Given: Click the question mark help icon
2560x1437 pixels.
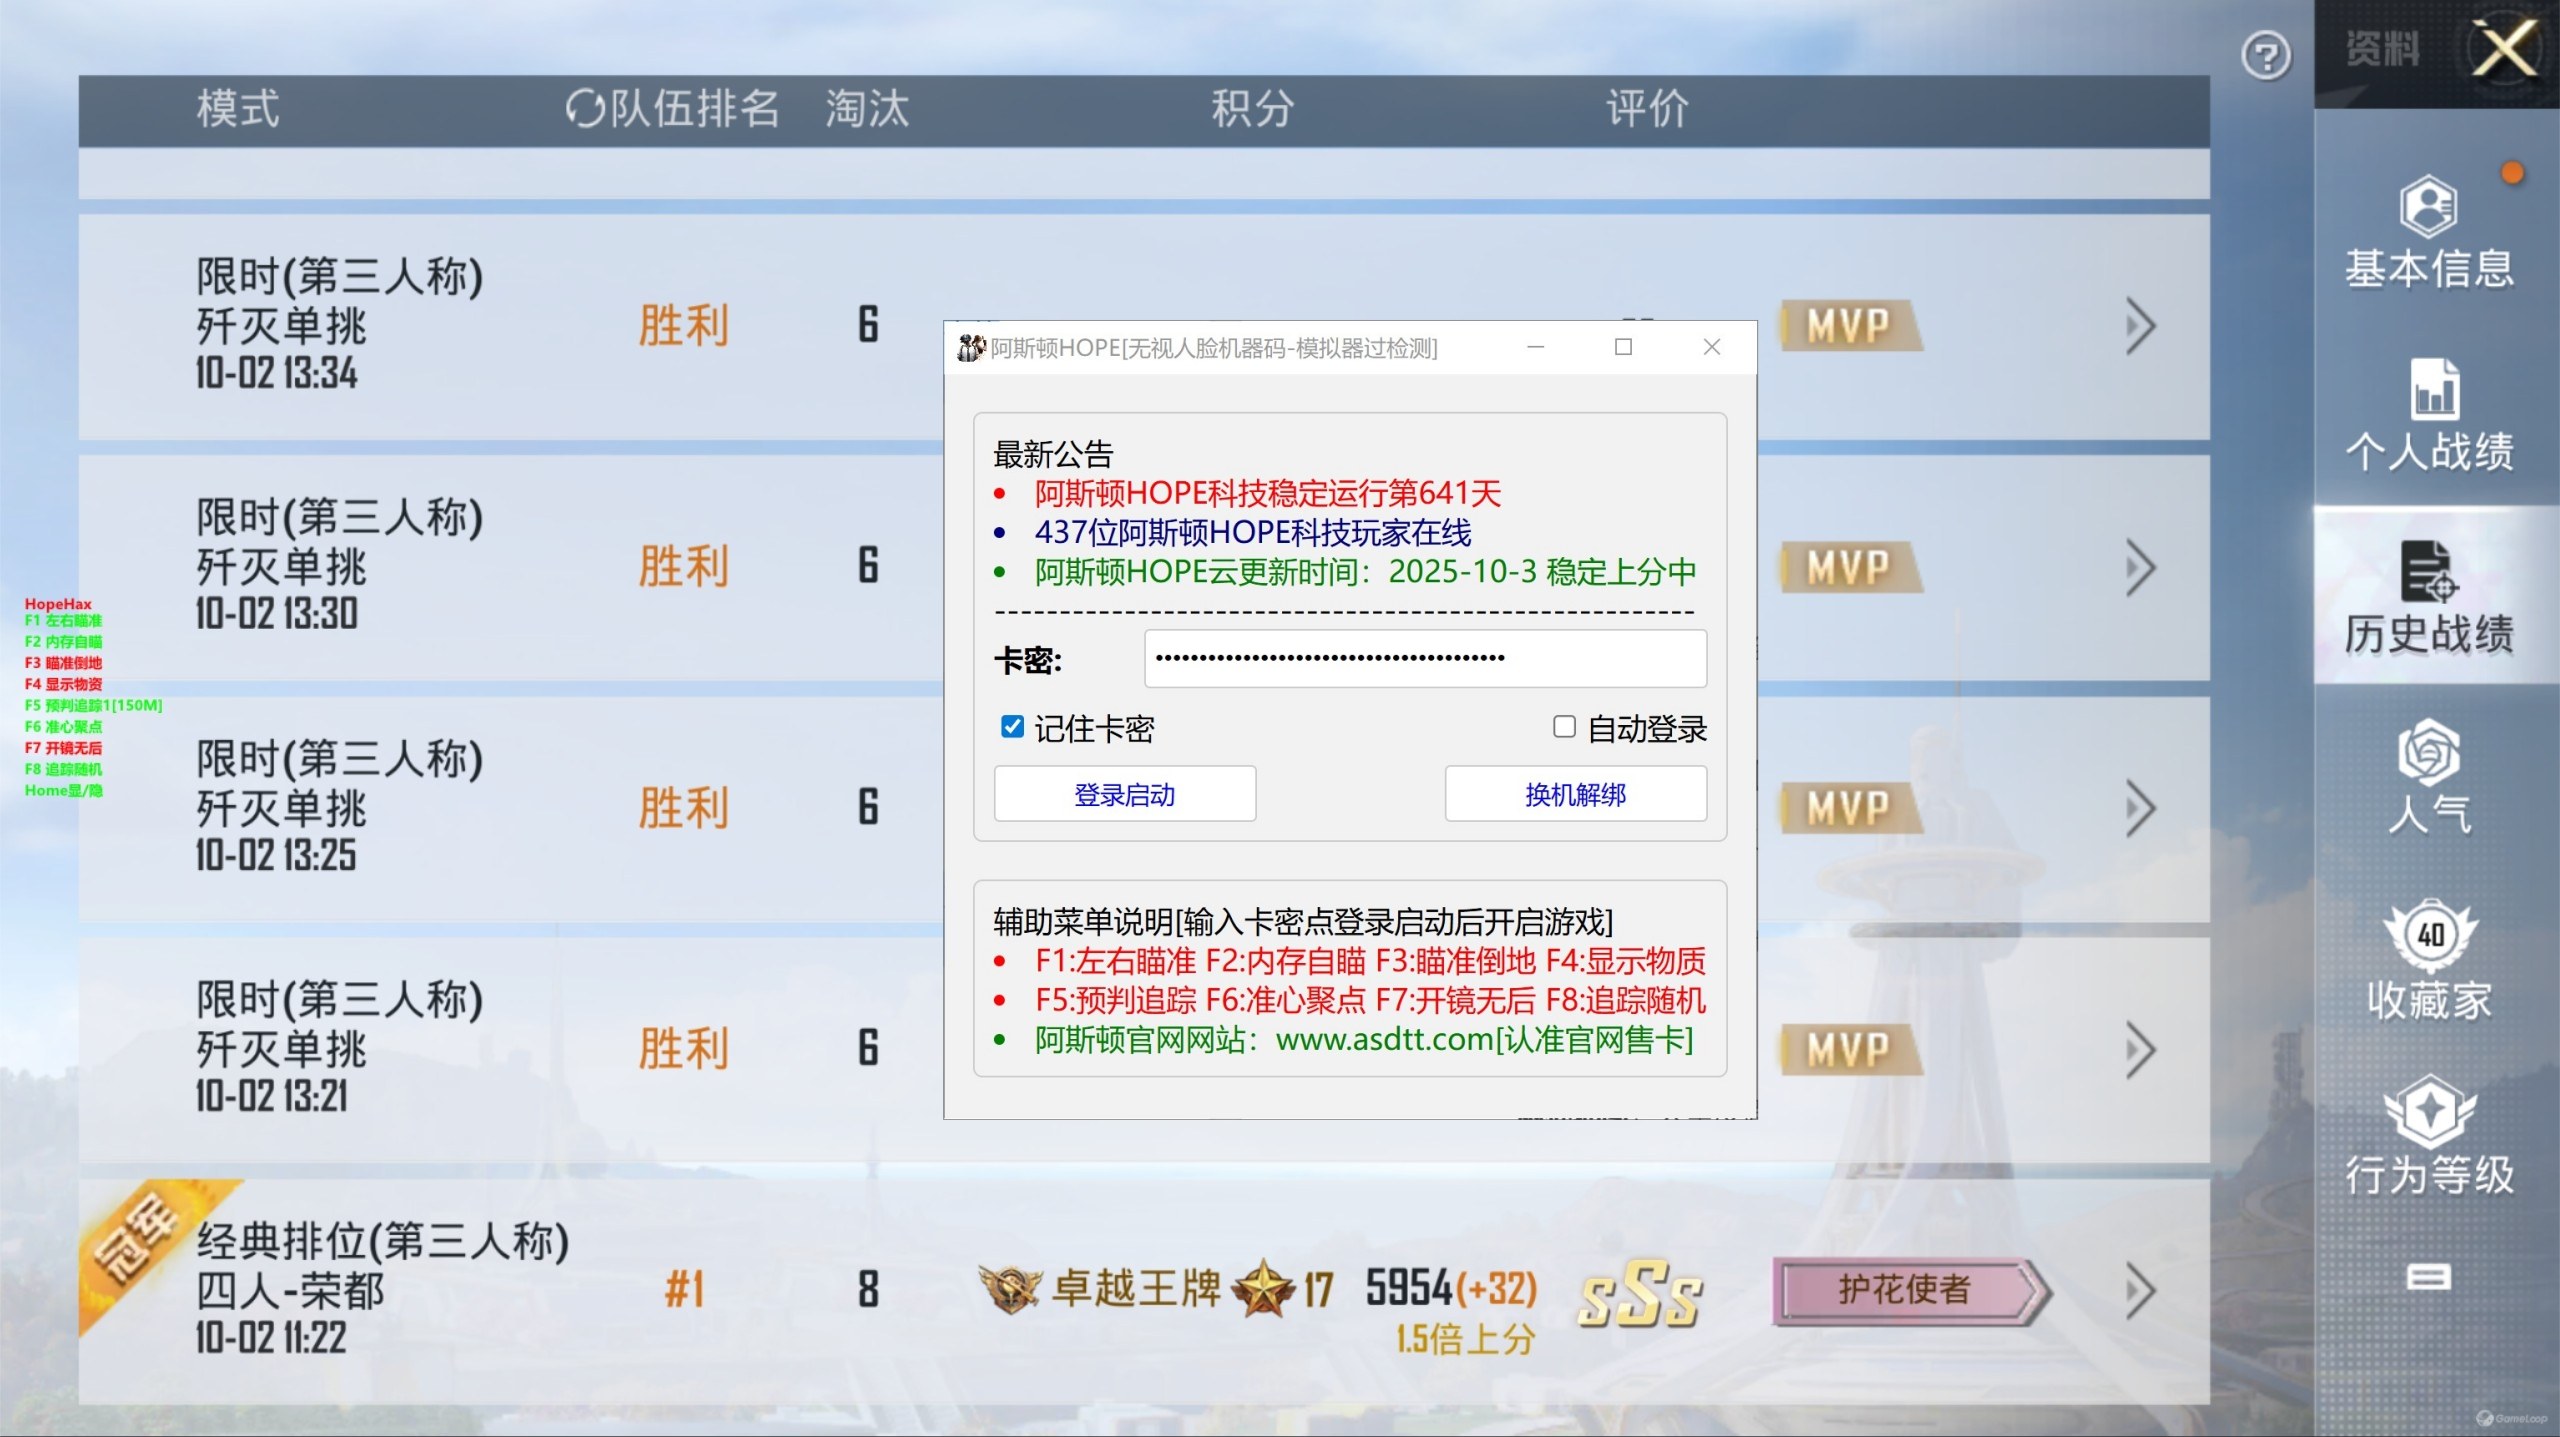Looking at the screenshot, I should pos(2265,56).
